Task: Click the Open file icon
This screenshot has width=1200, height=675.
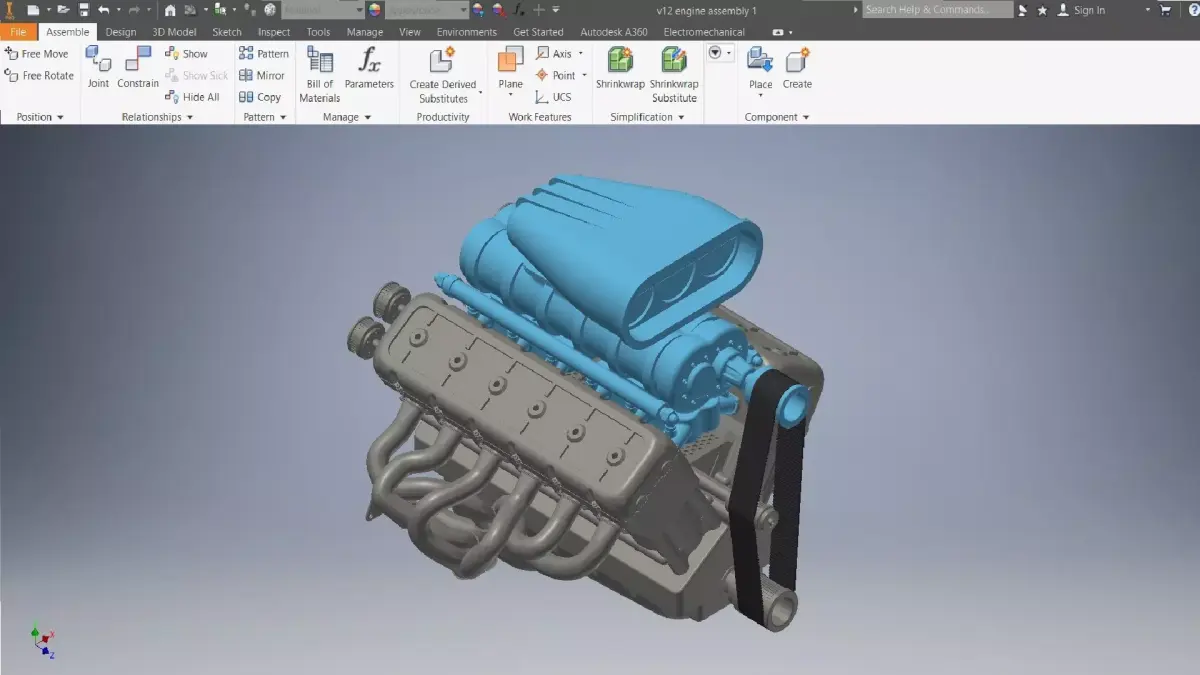Action: 64,10
